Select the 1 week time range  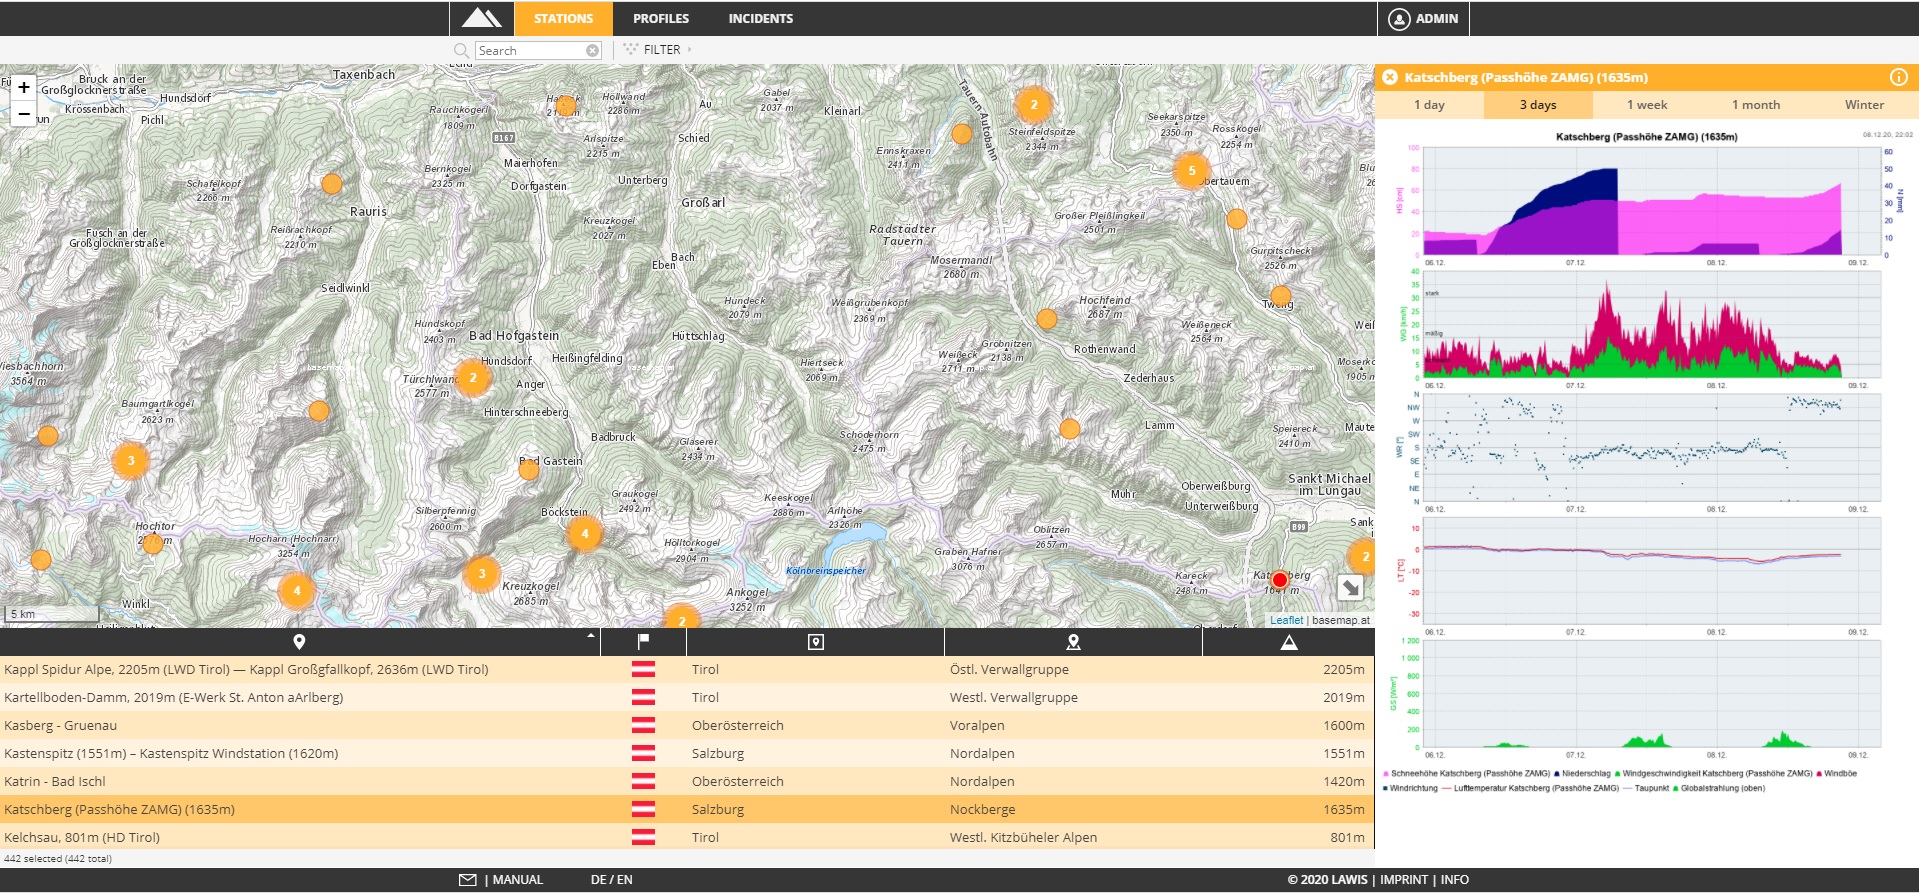pyautogui.click(x=1646, y=105)
